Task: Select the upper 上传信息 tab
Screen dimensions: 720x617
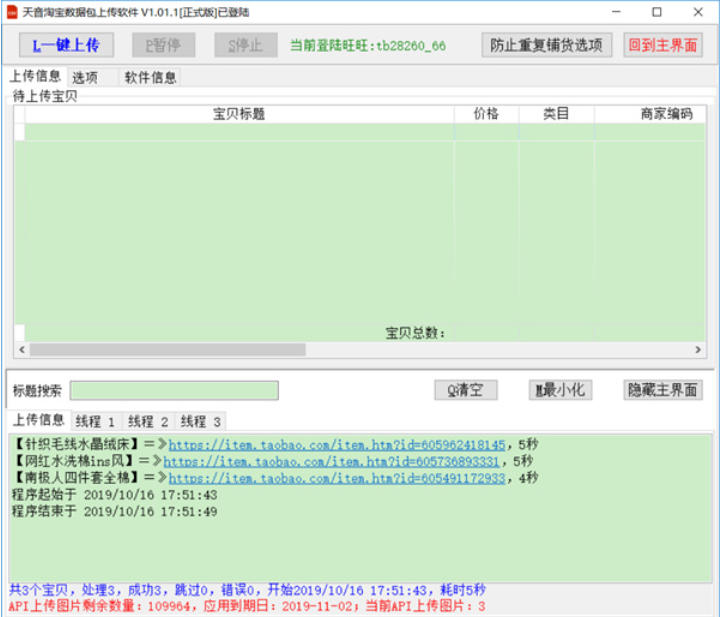Action: click(x=35, y=77)
